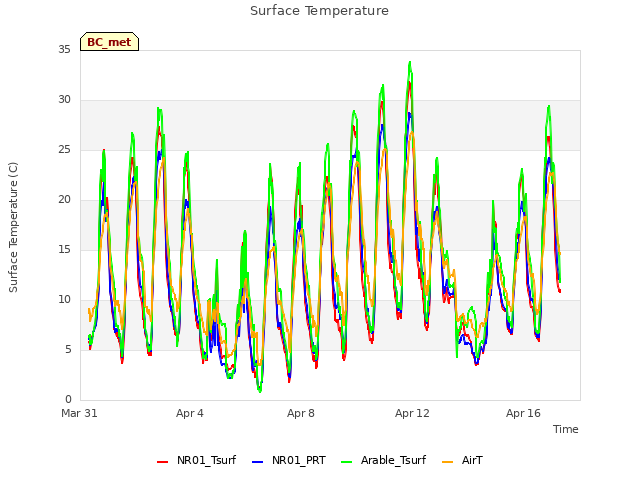Image resolution: width=640 pixels, height=480 pixels.
Task: Click the 25 y-axis tick label
Action: 64,150
